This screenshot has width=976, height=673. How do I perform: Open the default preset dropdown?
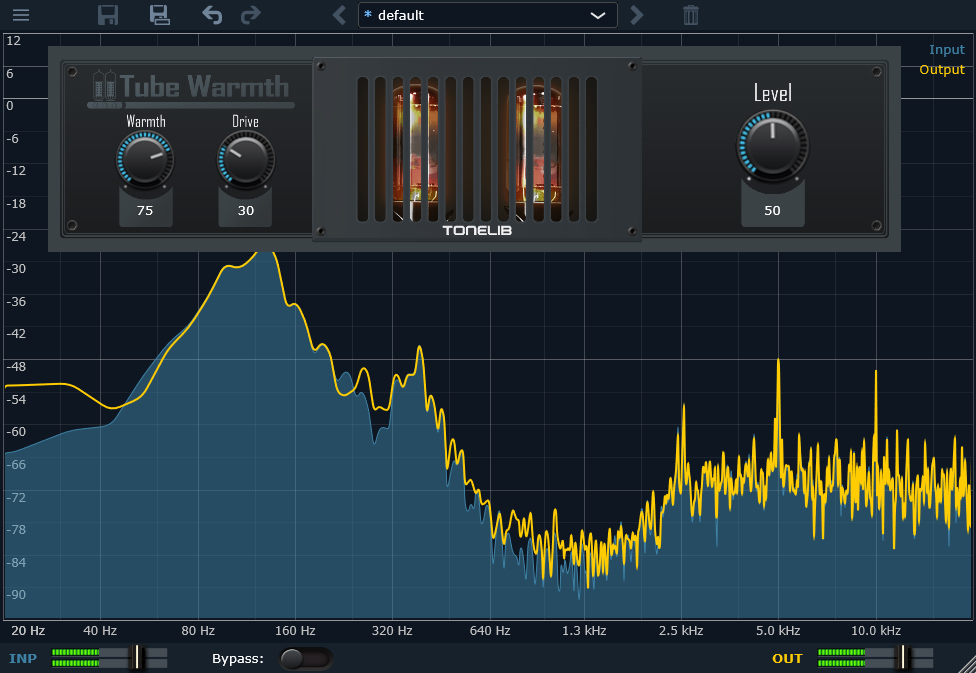[487, 15]
